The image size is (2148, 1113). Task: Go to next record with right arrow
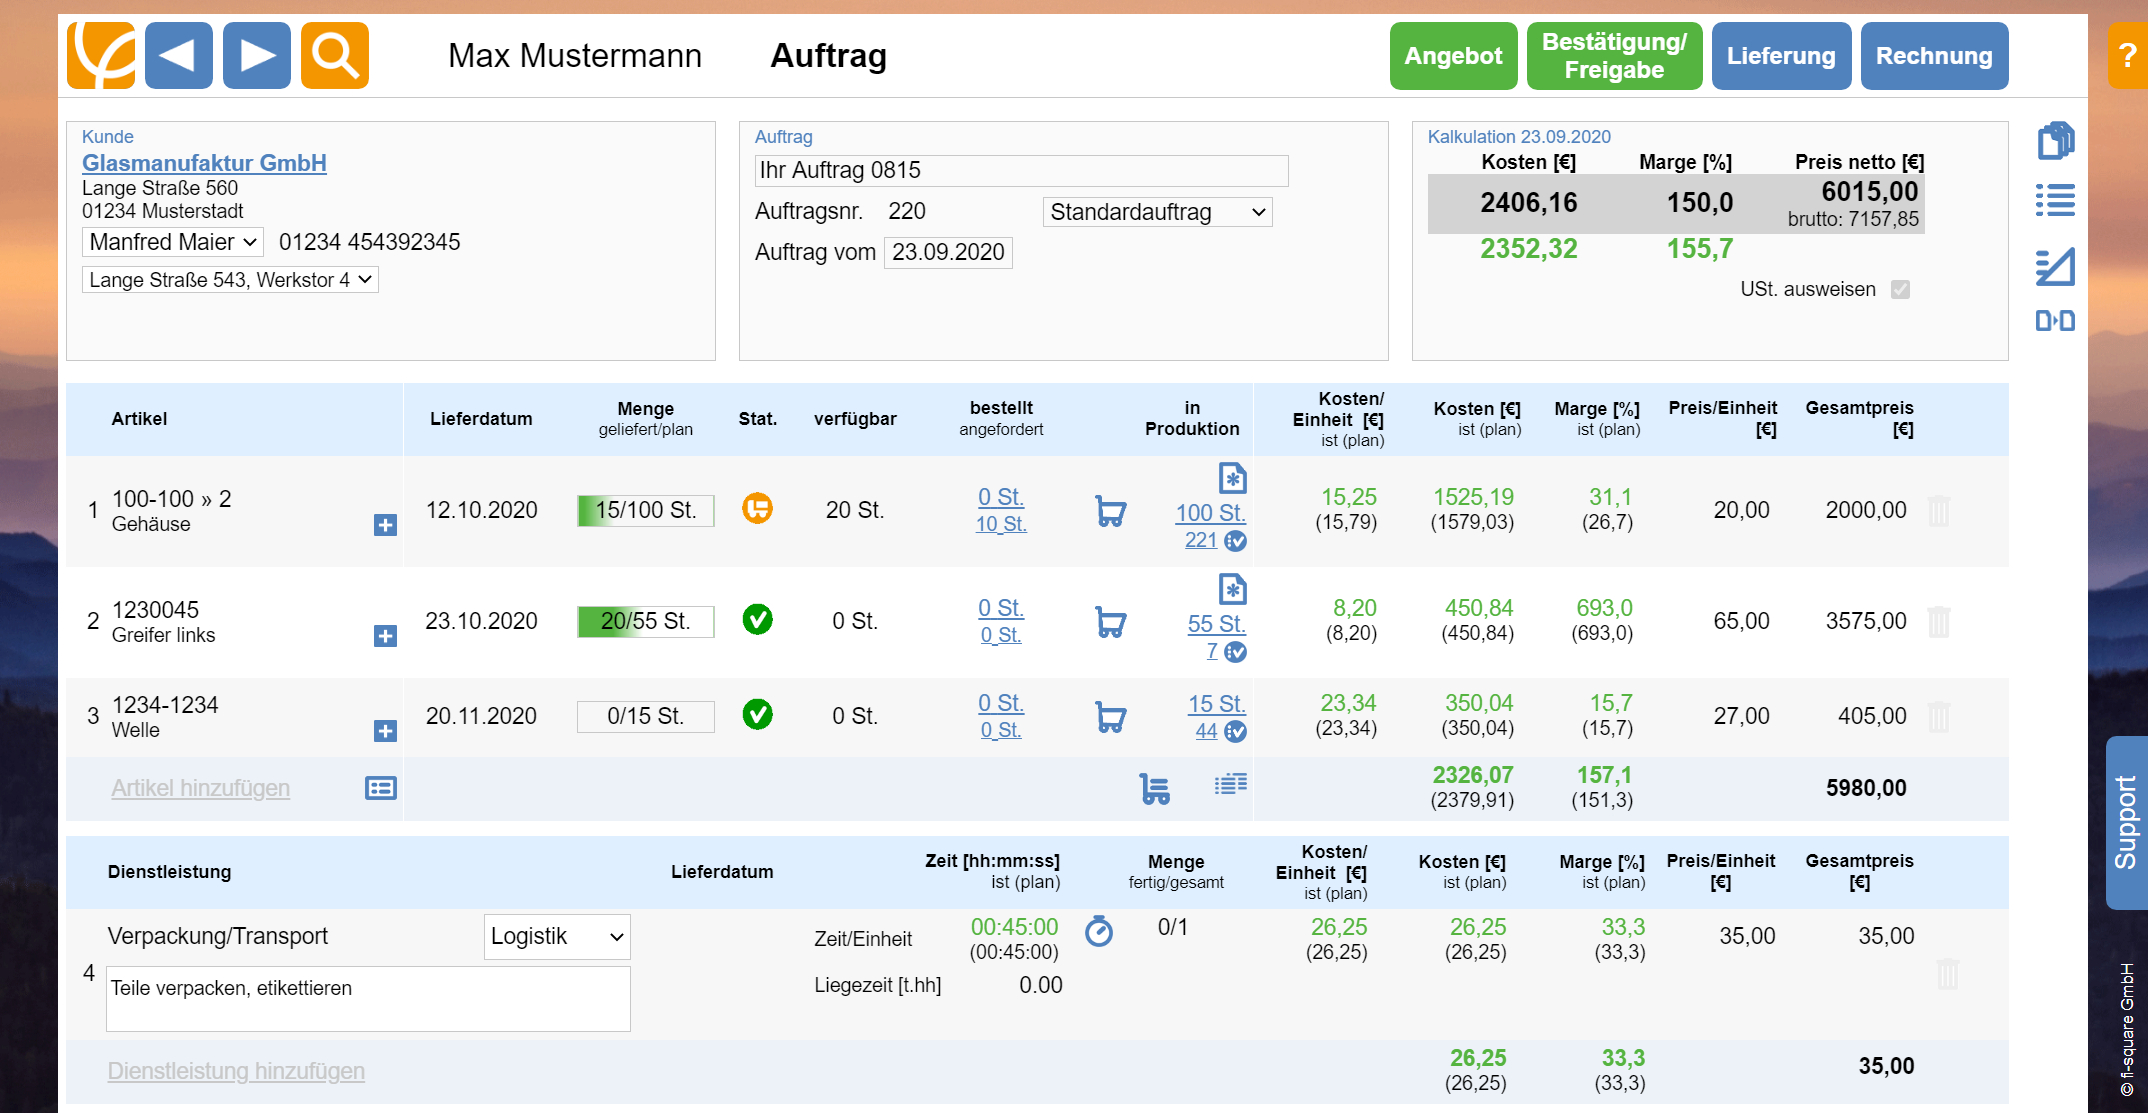click(x=257, y=56)
